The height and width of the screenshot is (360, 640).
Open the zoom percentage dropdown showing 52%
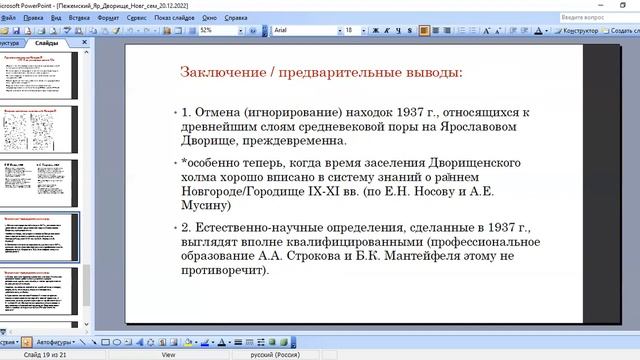[x=241, y=31]
